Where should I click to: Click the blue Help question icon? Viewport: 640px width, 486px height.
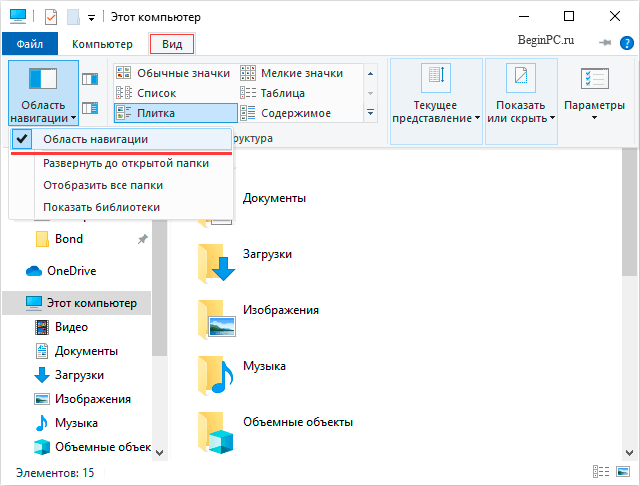click(627, 43)
